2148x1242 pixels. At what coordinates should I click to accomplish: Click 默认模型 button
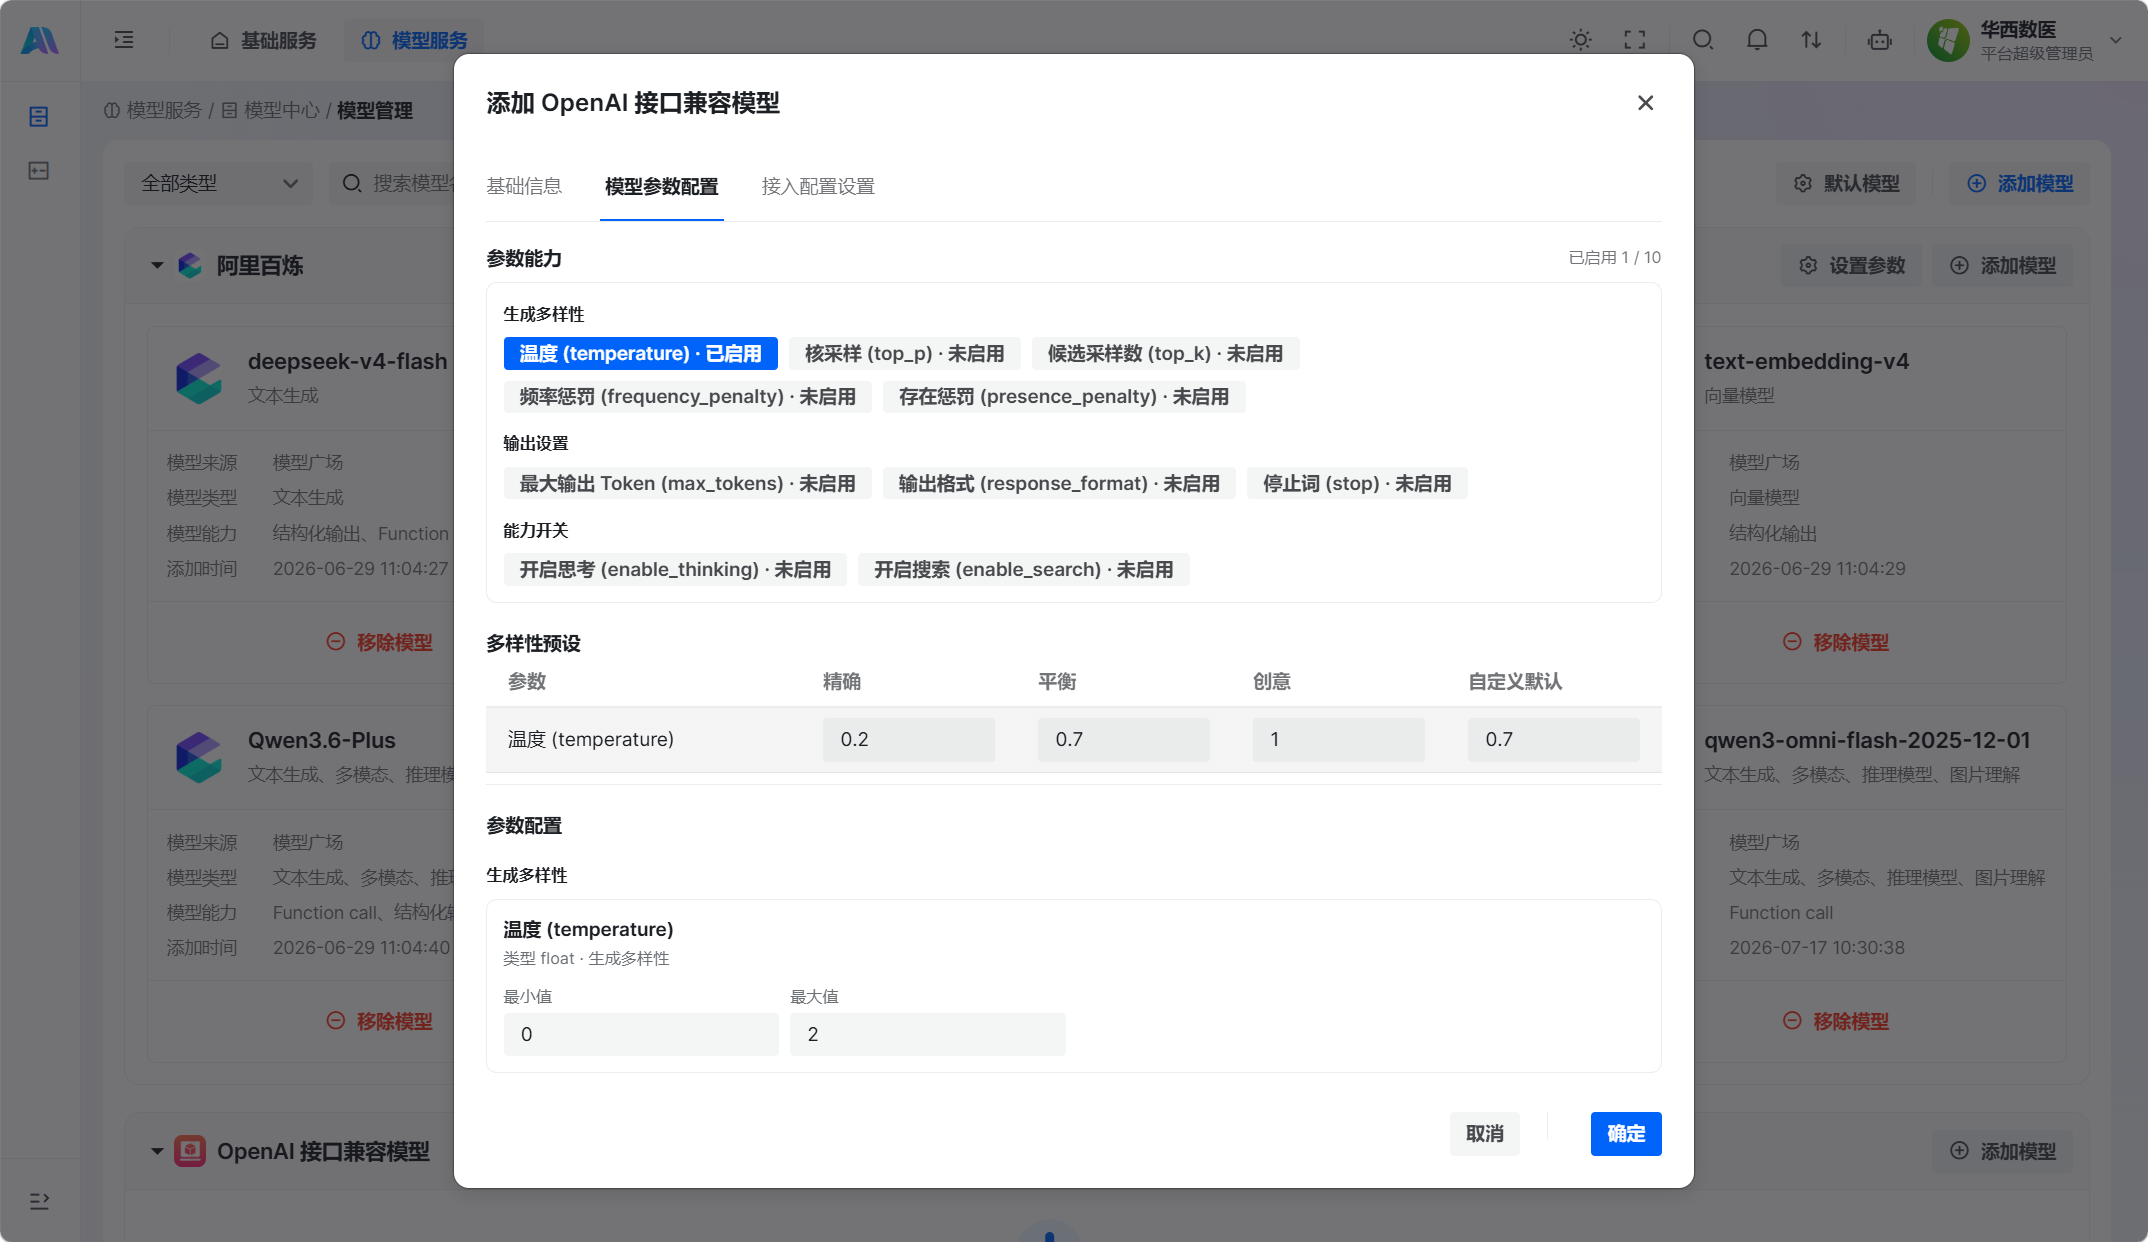pyautogui.click(x=1846, y=184)
